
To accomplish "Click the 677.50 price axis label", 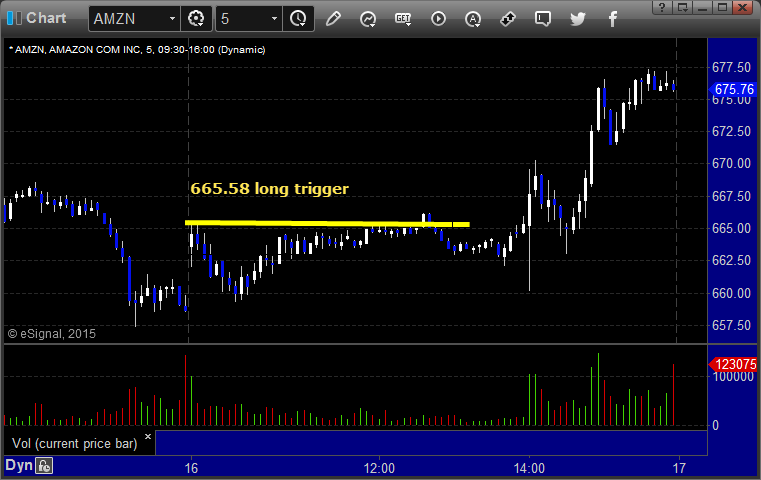I will pyautogui.click(x=731, y=67).
